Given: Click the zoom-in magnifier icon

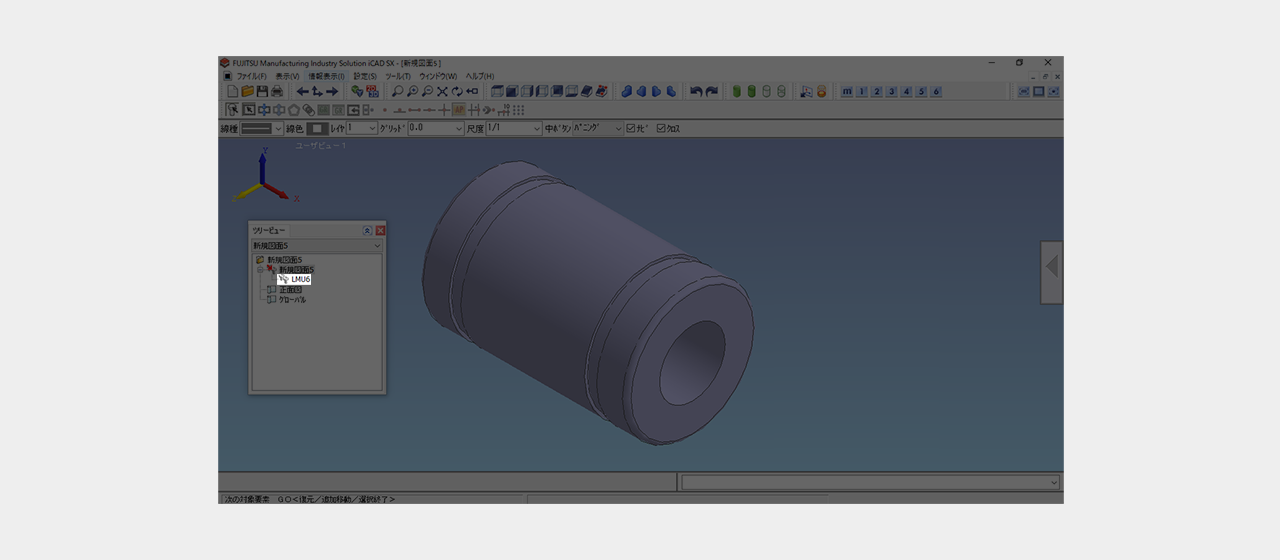Looking at the screenshot, I should [x=412, y=92].
